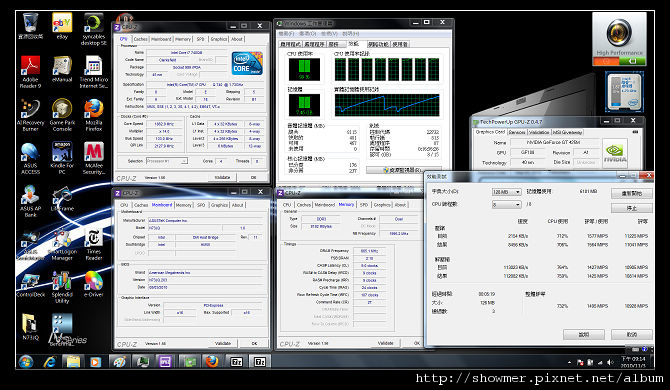
Task: Launch Splendid Utility shortcut
Action: coord(62,287)
